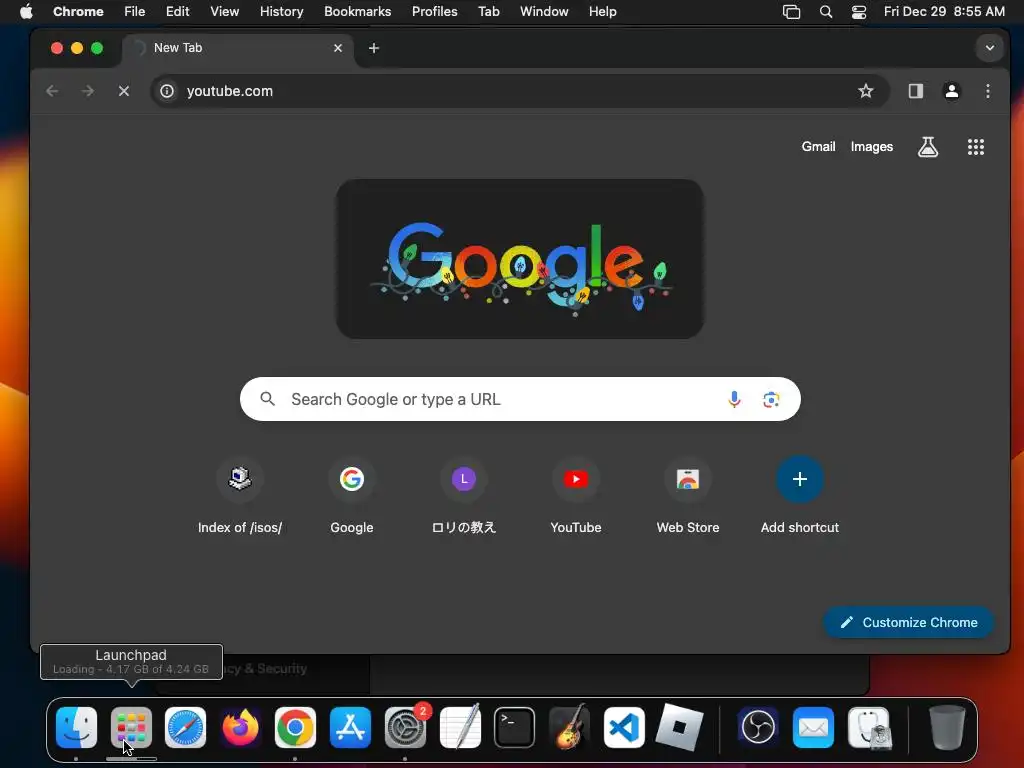This screenshot has height=768, width=1024.
Task: Open TextEdit from the Dock
Action: pos(460,728)
